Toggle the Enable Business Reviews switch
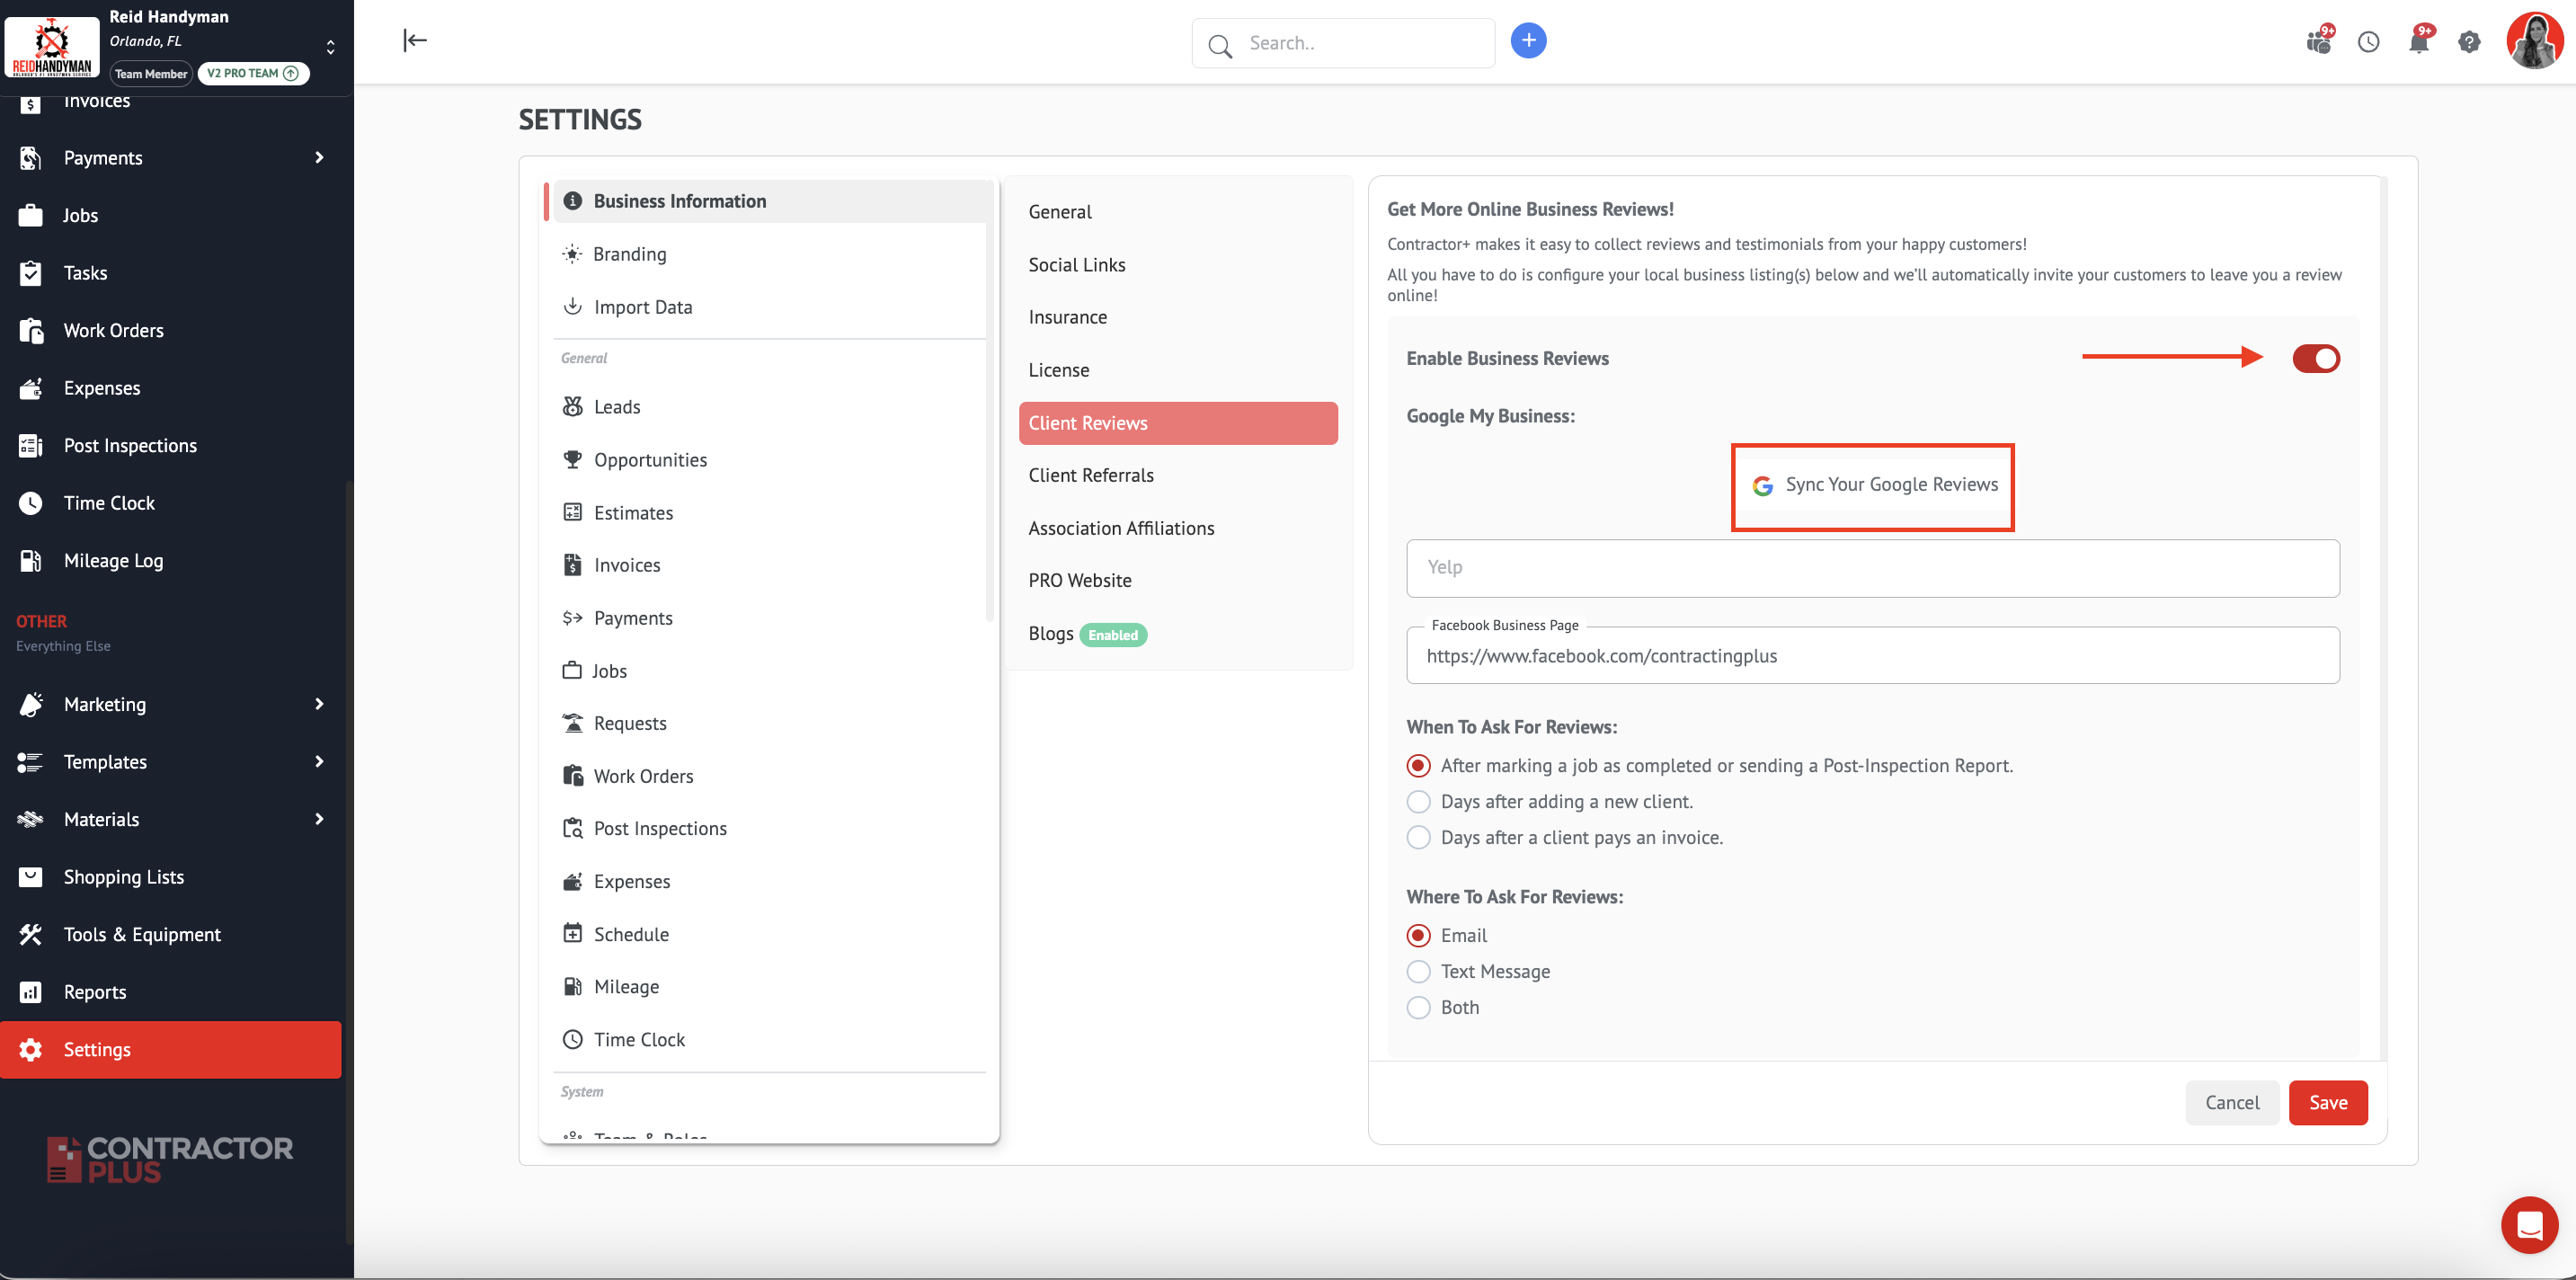This screenshot has height=1280, width=2576. 2315,358
